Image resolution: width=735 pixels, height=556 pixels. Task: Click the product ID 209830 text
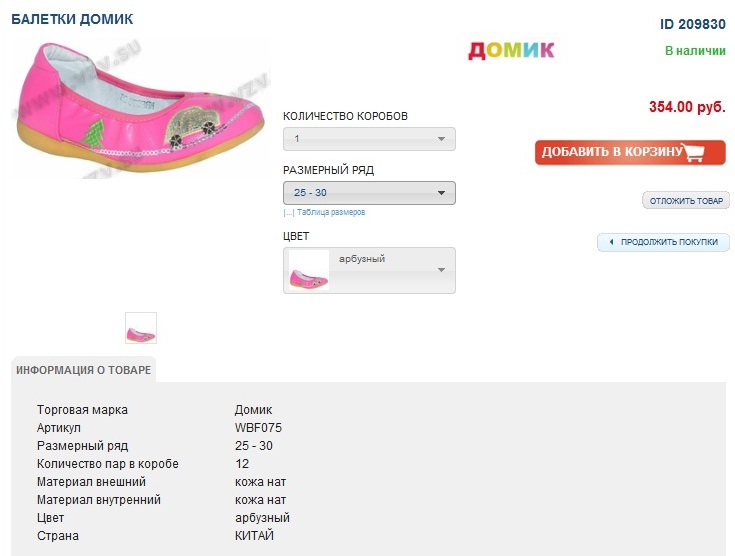(x=692, y=24)
